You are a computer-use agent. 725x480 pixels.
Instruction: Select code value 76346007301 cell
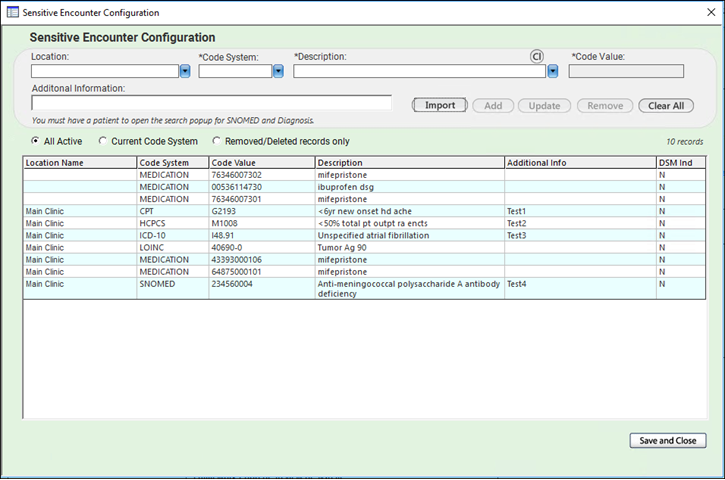tap(262, 199)
